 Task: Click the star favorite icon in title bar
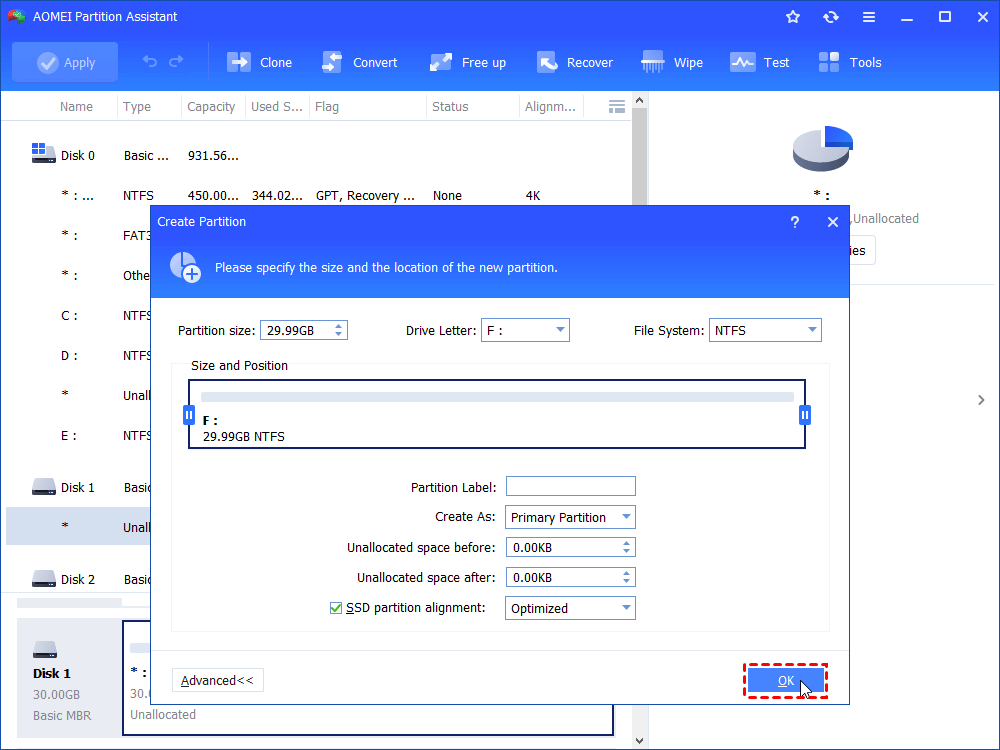(793, 17)
